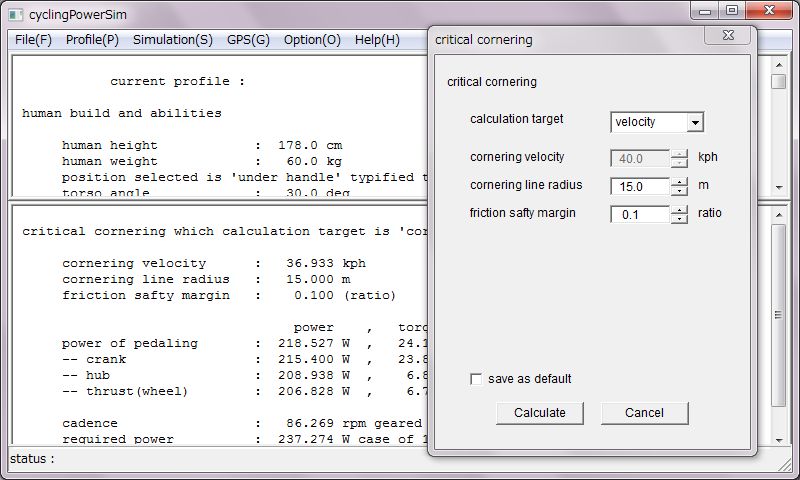
Task: Click the cornering line radius field
Action: click(640, 187)
